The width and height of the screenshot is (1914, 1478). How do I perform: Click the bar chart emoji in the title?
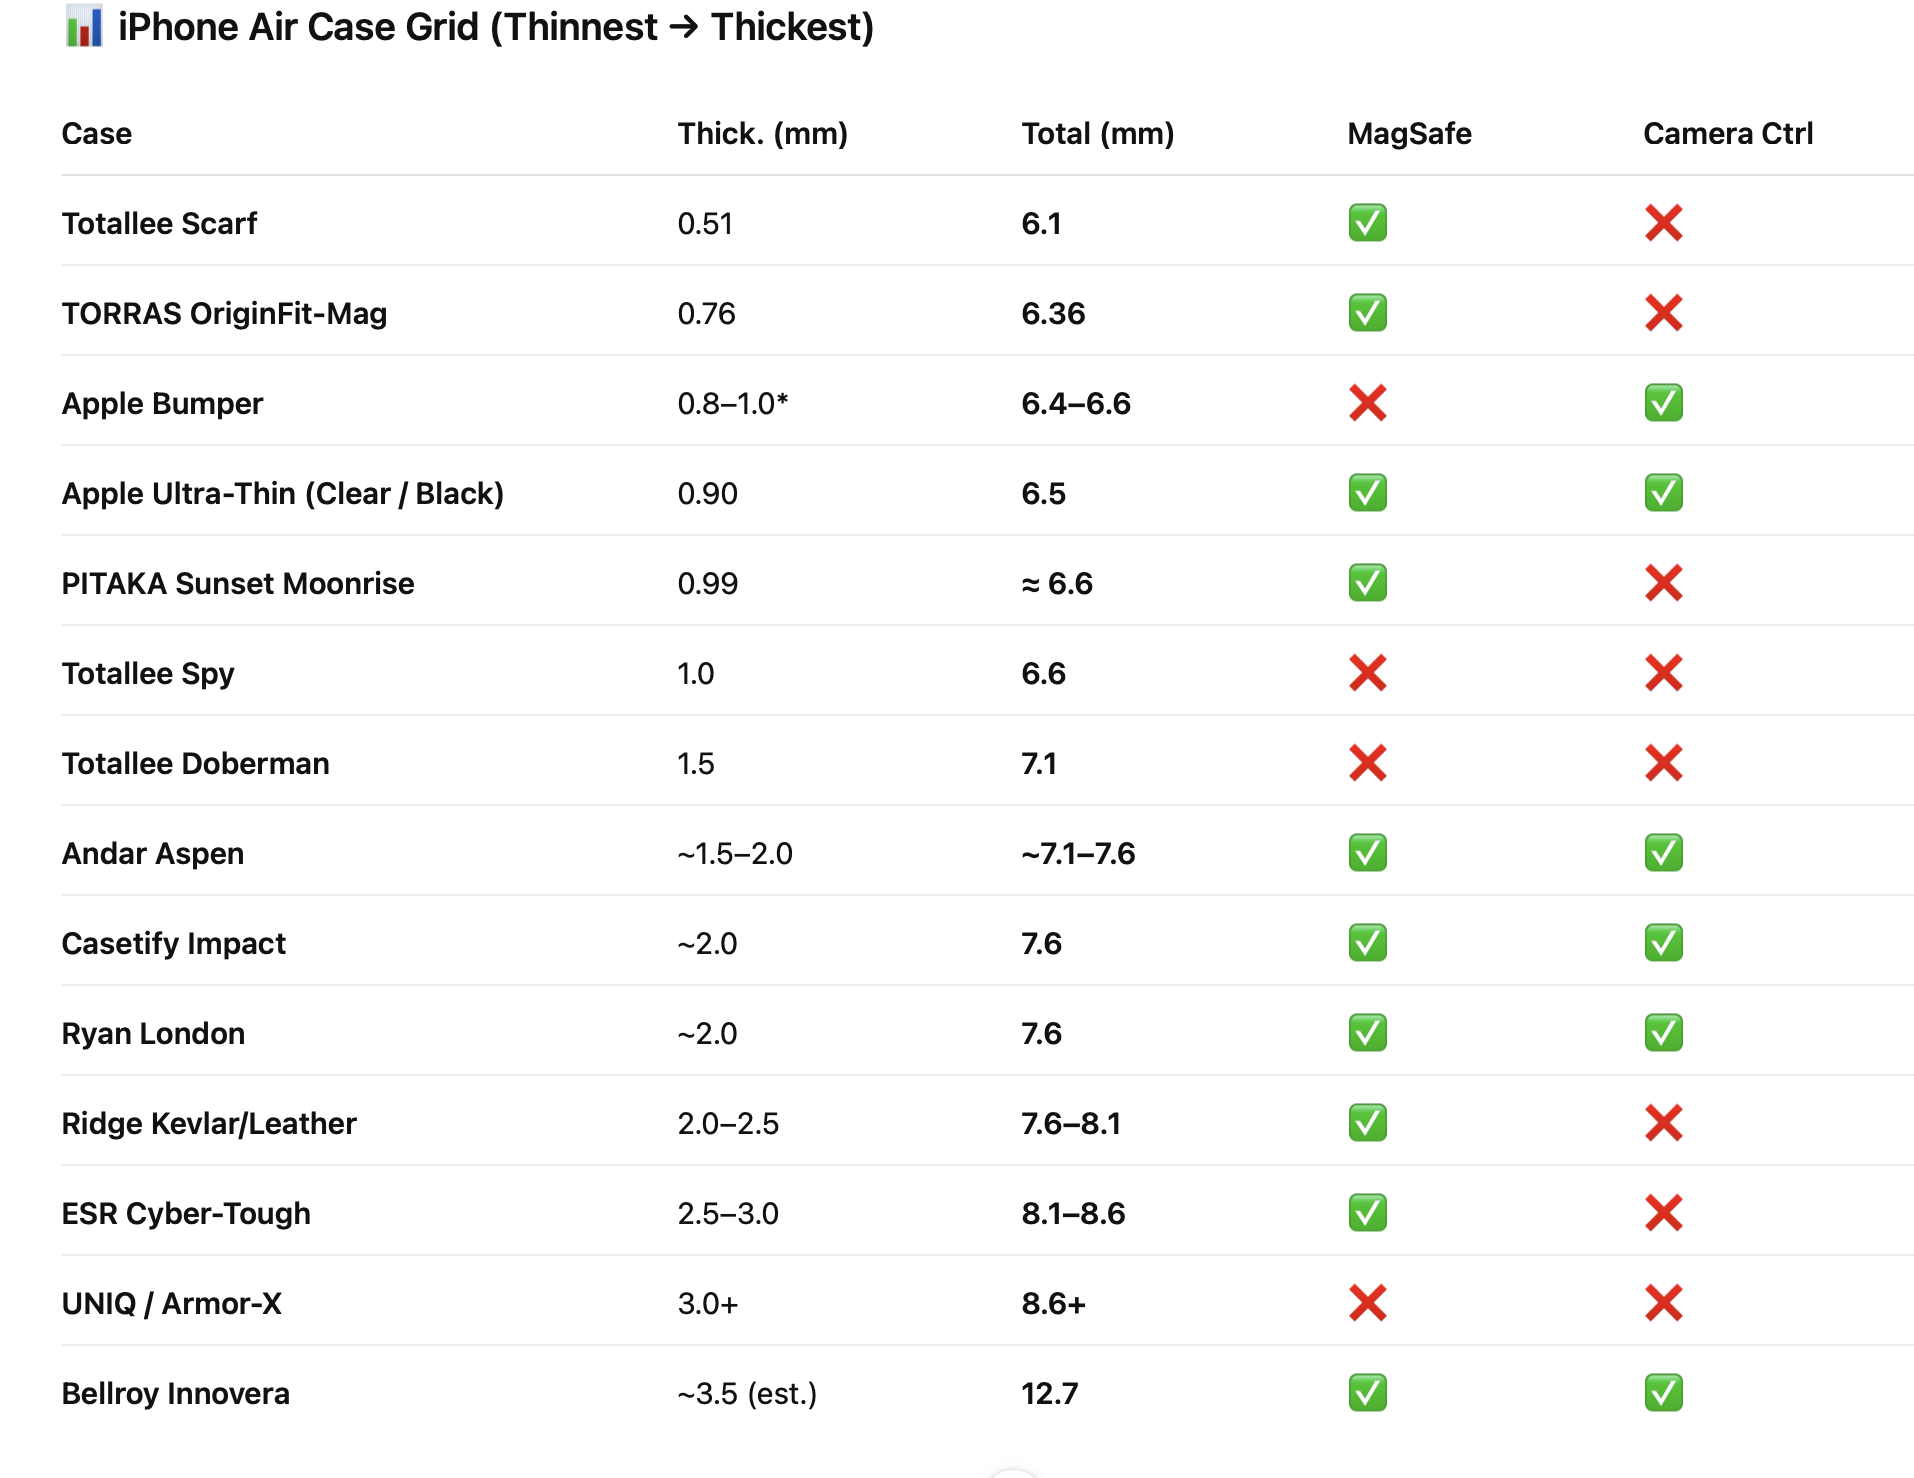pos(84,27)
